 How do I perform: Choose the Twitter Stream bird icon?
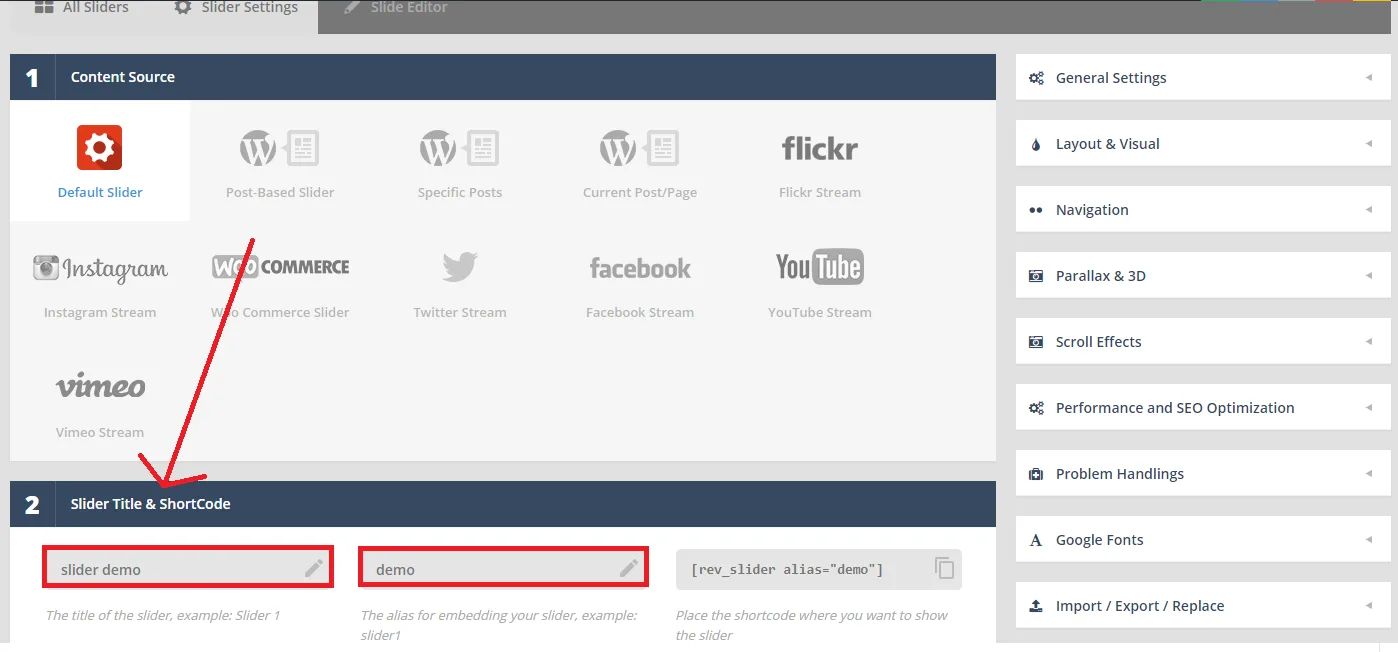pos(460,267)
